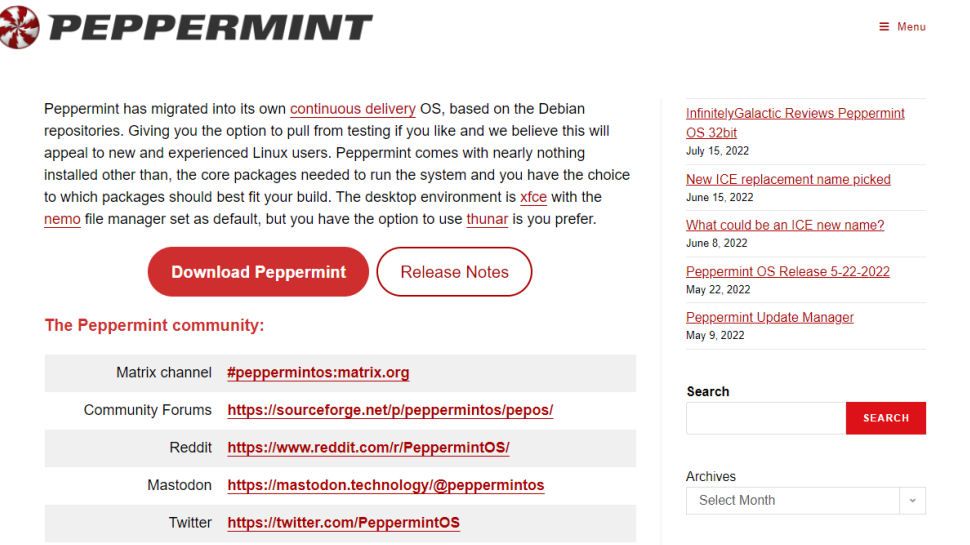Open the Mastodon @peppermintos link
970x545 pixels.
tap(385, 485)
